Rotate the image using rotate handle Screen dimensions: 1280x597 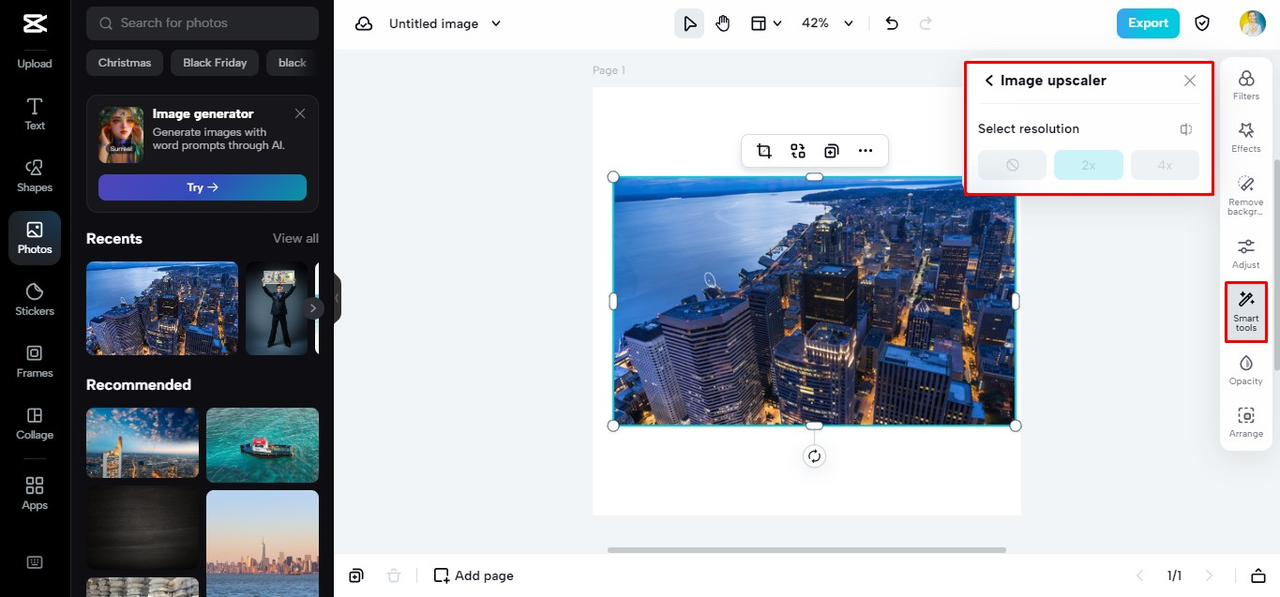814,456
